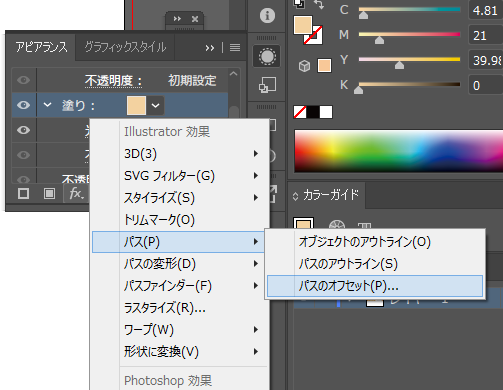This screenshot has width=503, height=390.
Task: Open the パスファインダー(F) submenu
Action: 180,286
